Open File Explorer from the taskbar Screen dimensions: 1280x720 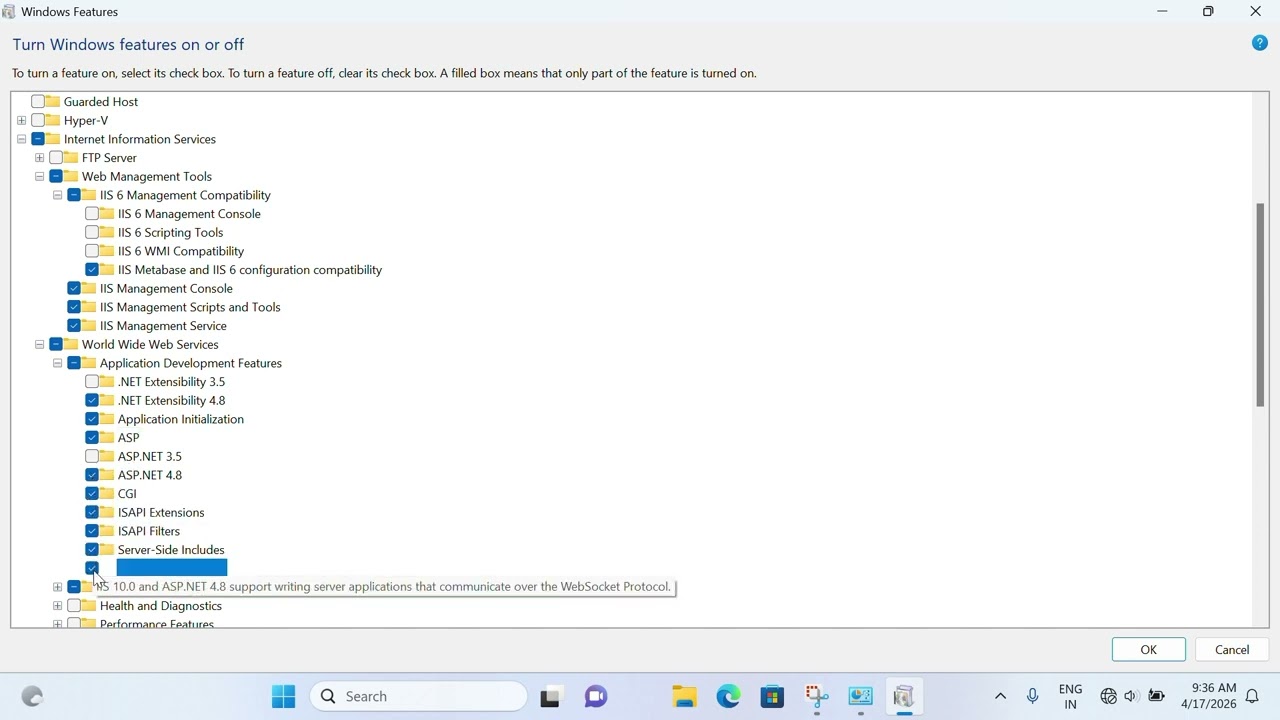pos(684,697)
